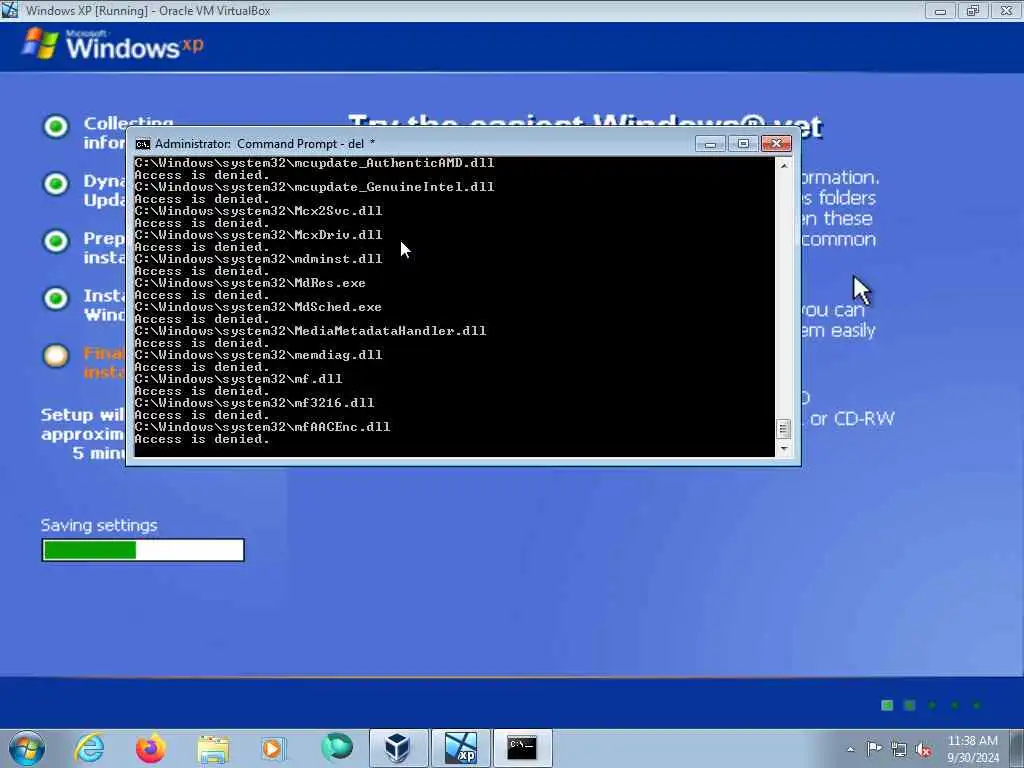This screenshot has width=1024, height=768.
Task: Click the mdminst.dll line
Action: click(x=258, y=259)
